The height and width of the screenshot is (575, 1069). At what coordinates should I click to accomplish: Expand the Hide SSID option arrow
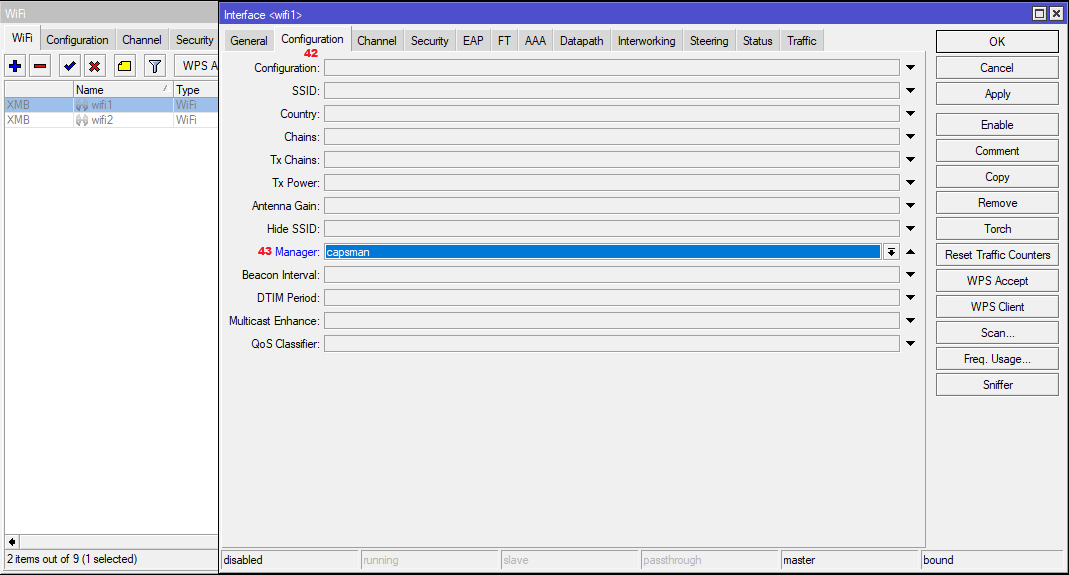[x=910, y=229]
